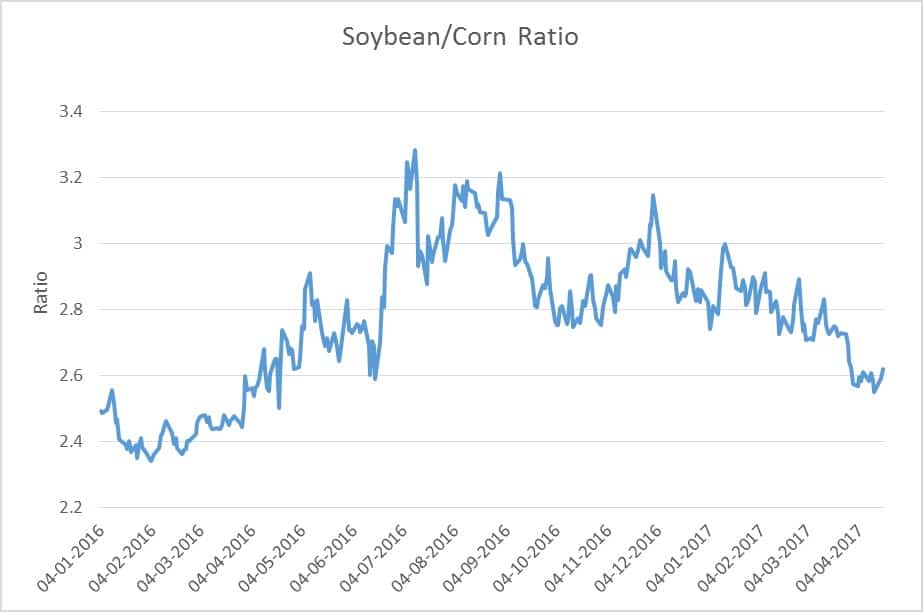This screenshot has height=612, width=923.
Task: Click the July 2016 peak on line
Action: coord(414,150)
